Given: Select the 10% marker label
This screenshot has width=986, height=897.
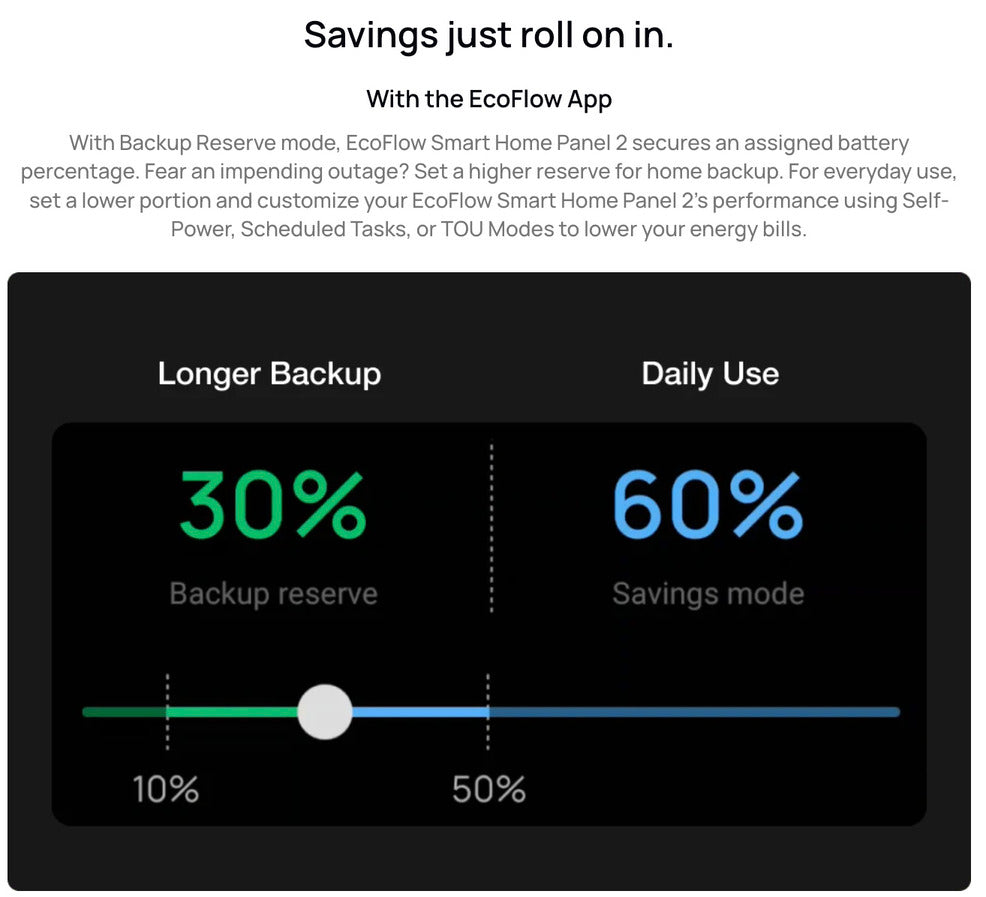Looking at the screenshot, I should click(x=166, y=790).
